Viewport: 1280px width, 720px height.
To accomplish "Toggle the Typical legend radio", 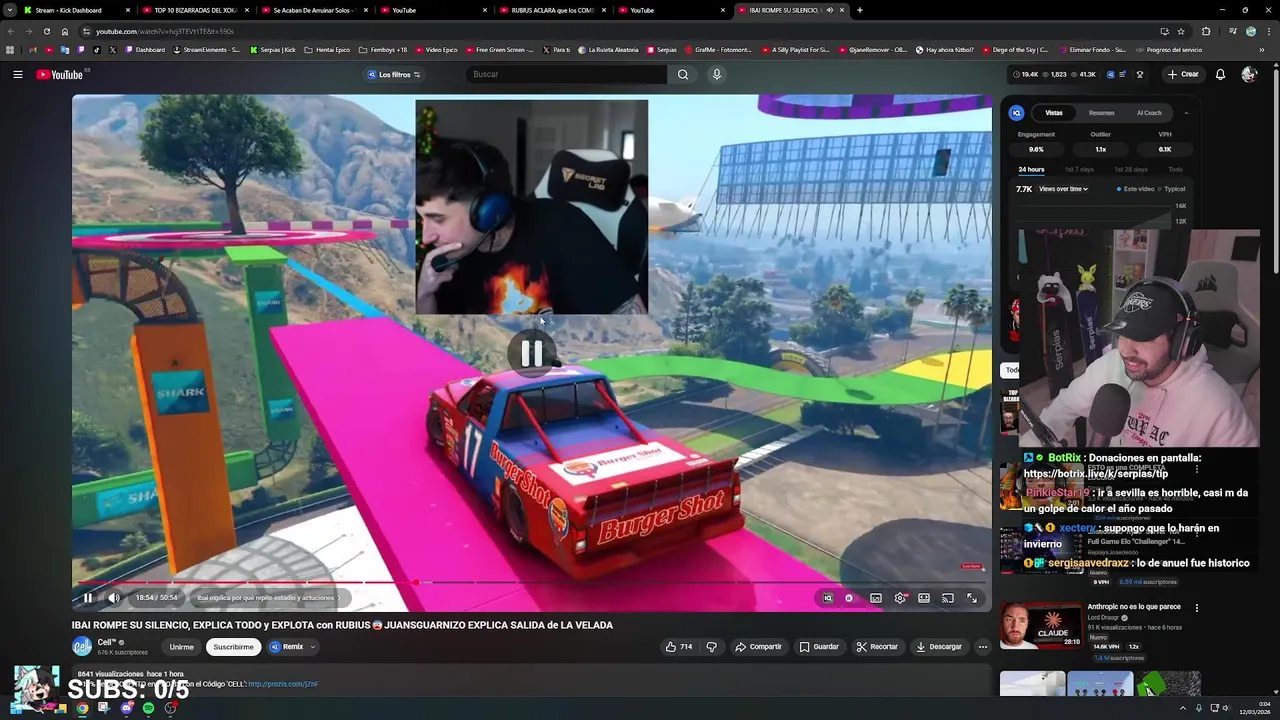I will pos(1171,189).
